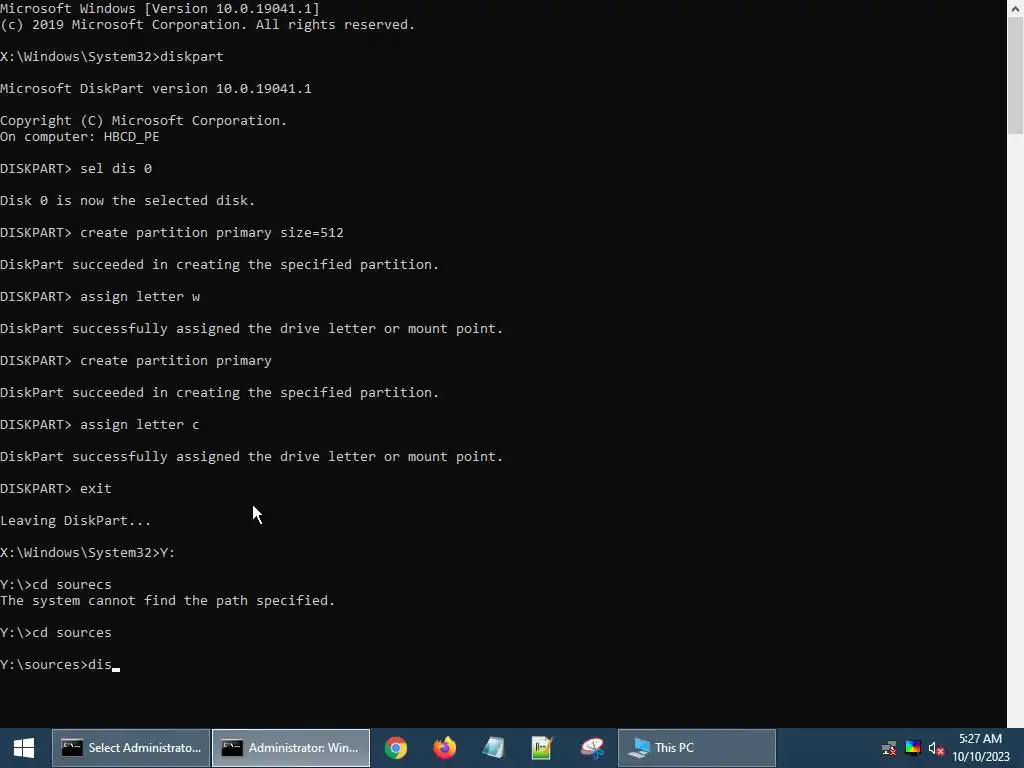Click "Copyright (C) Microsoft Corporation." line

pyautogui.click(x=144, y=120)
